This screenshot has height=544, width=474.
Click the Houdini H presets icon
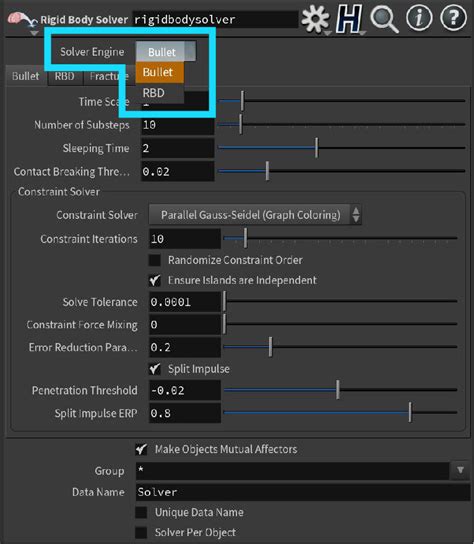point(349,19)
